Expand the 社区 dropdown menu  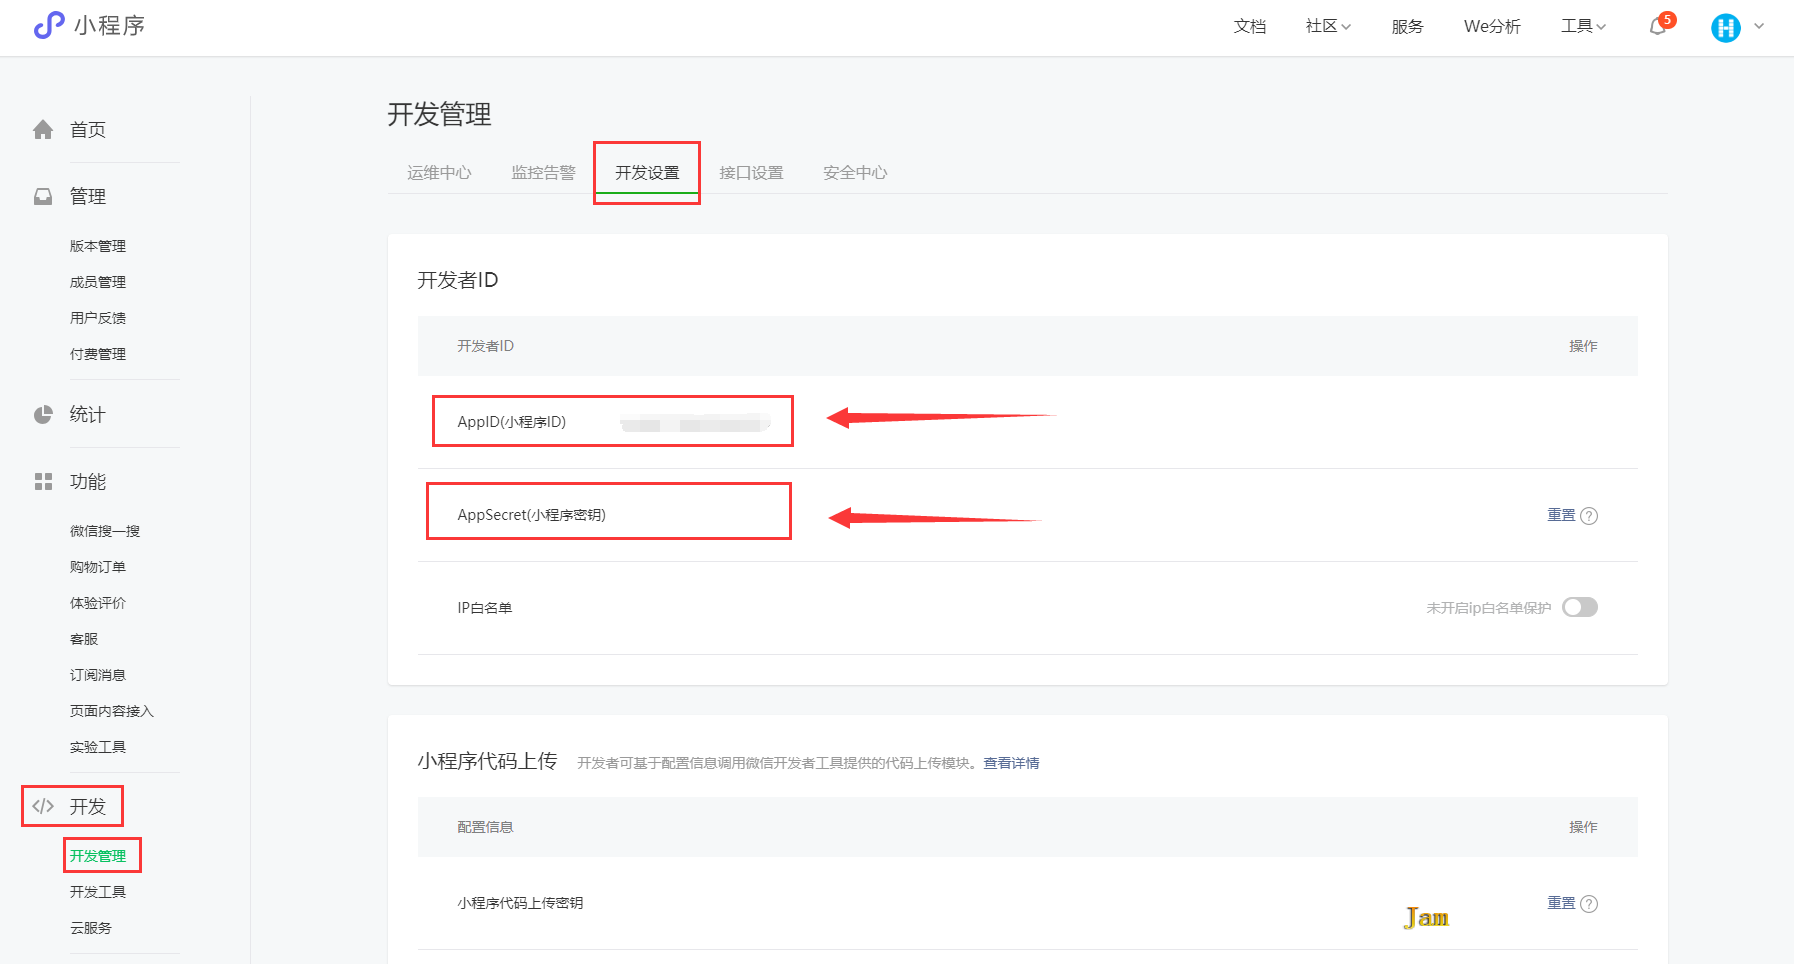click(1328, 26)
